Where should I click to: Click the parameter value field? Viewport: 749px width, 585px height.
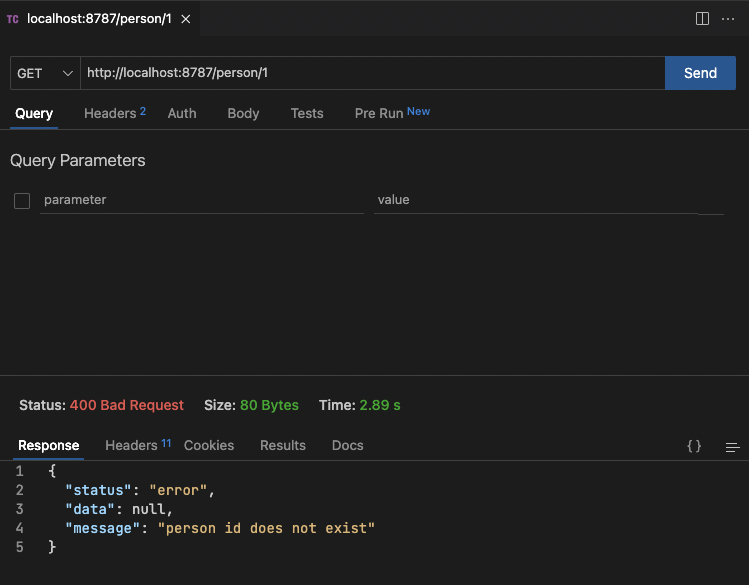(535, 200)
